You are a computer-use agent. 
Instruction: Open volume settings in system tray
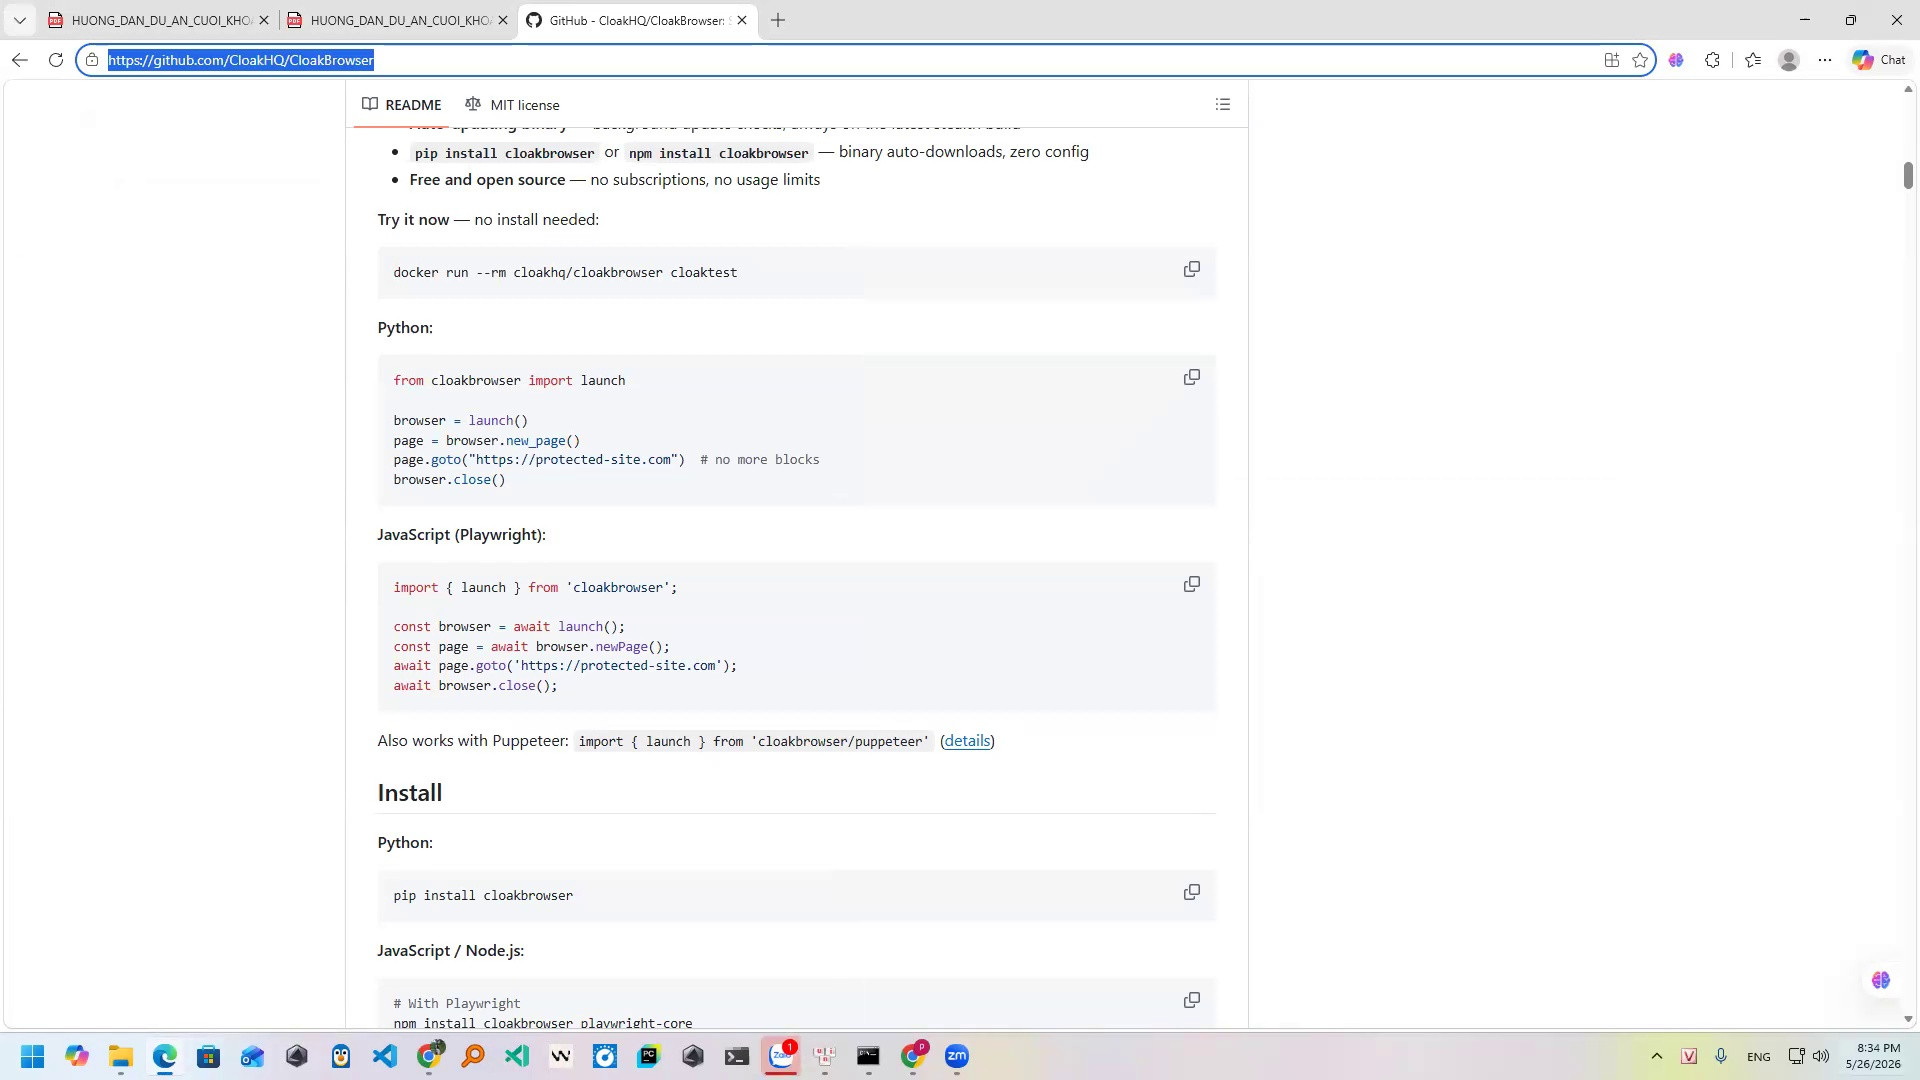tap(1821, 1056)
